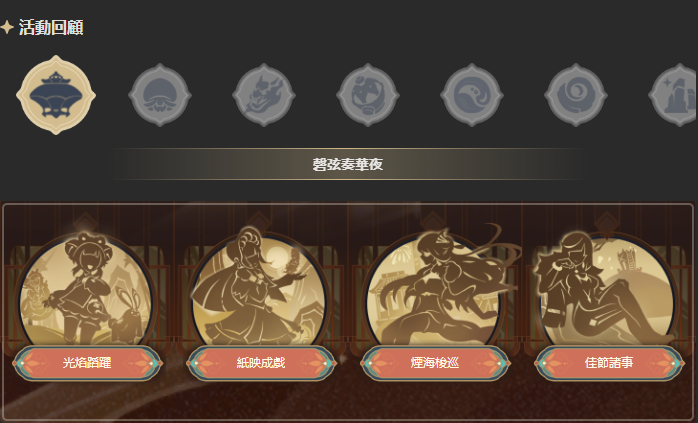The image size is (698, 423).
Task: Select the gray mushroom event icon
Action: click(160, 95)
